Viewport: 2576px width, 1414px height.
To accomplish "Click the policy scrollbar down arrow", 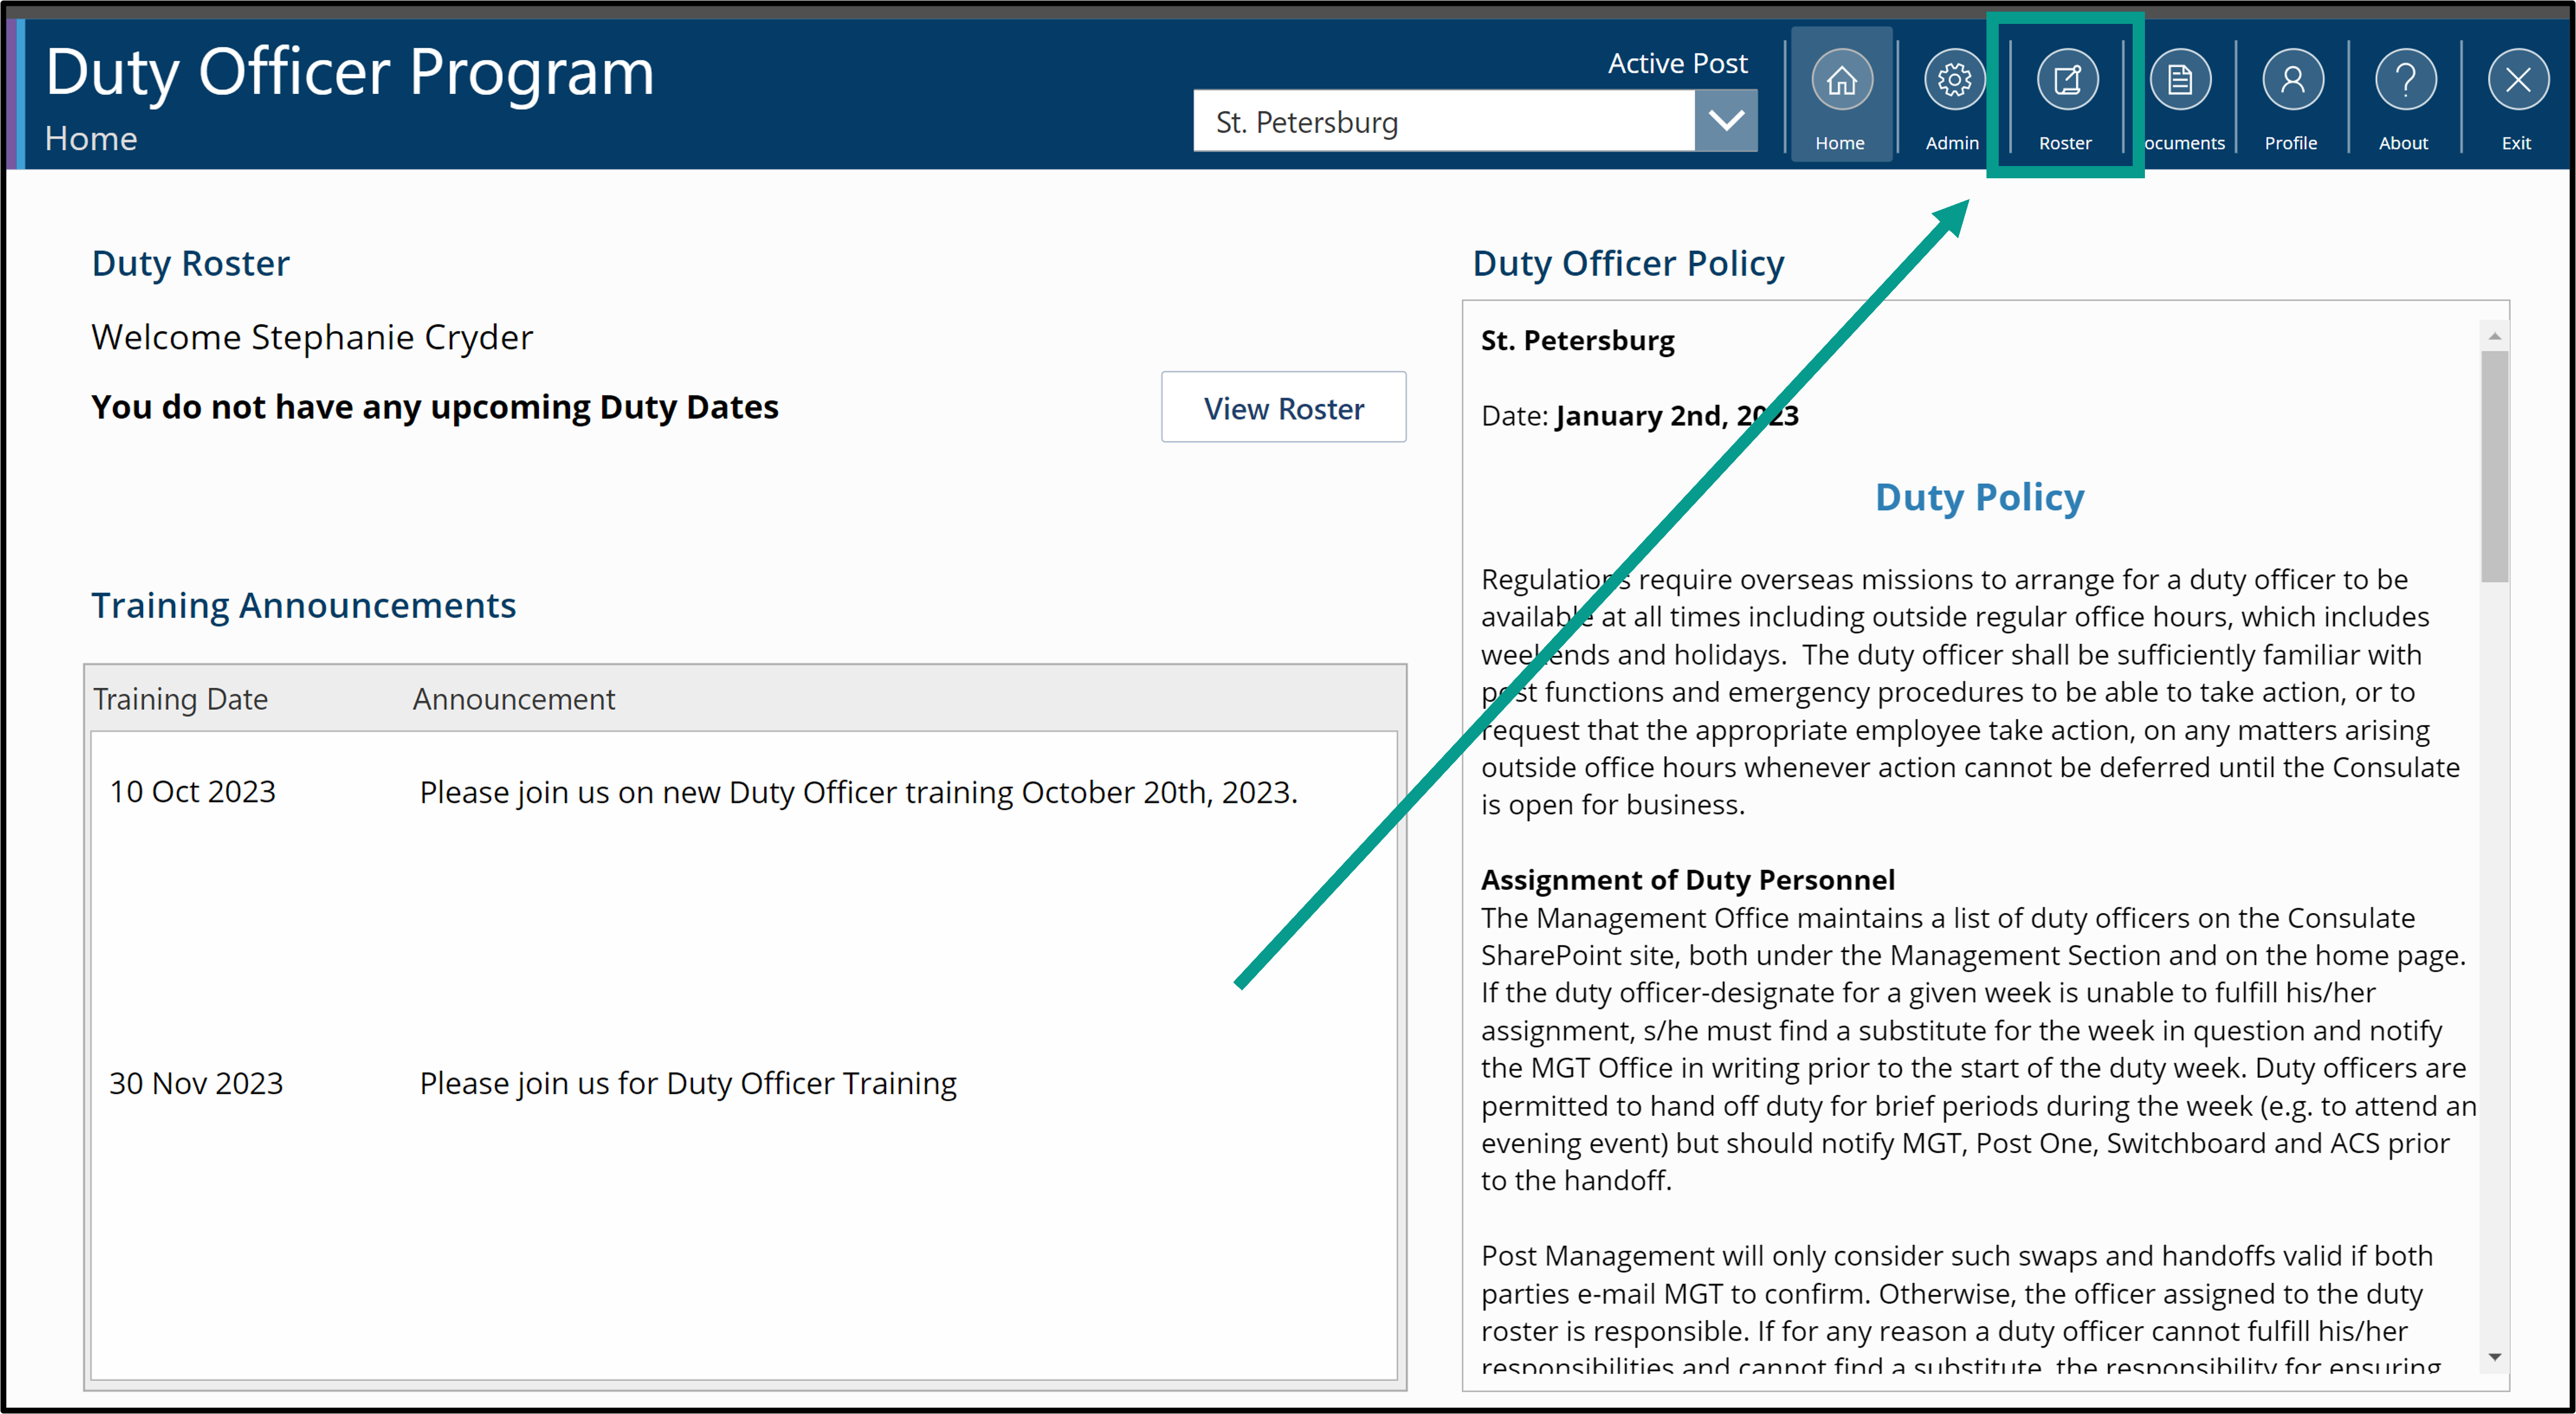I will tap(2495, 1357).
